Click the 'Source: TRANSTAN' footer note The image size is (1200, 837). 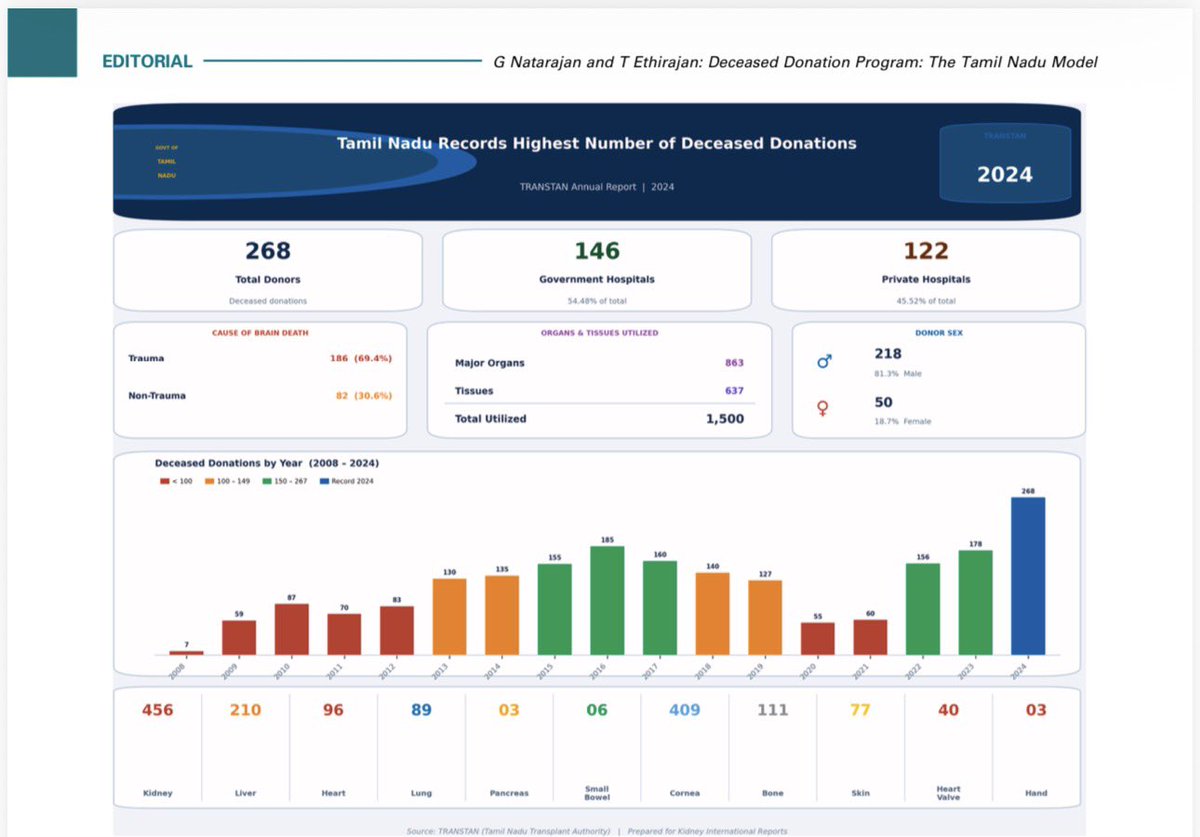(597, 831)
